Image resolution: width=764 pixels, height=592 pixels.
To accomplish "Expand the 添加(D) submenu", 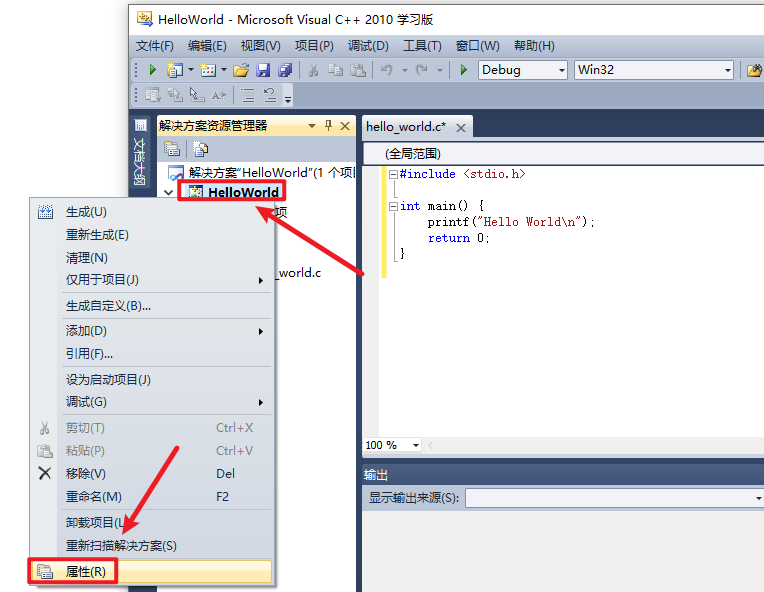I will (x=151, y=331).
